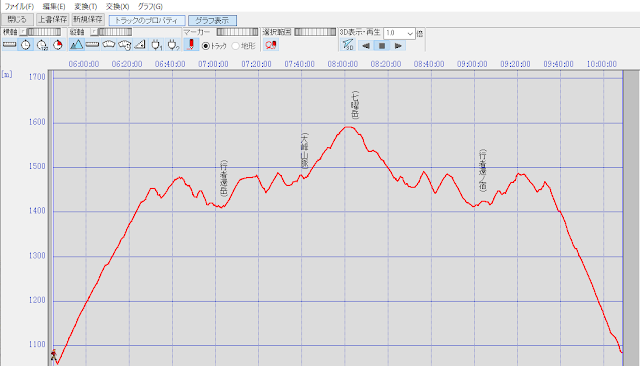Adjust the マーカー slider
The width and height of the screenshot is (640, 366).
[x=237, y=32]
